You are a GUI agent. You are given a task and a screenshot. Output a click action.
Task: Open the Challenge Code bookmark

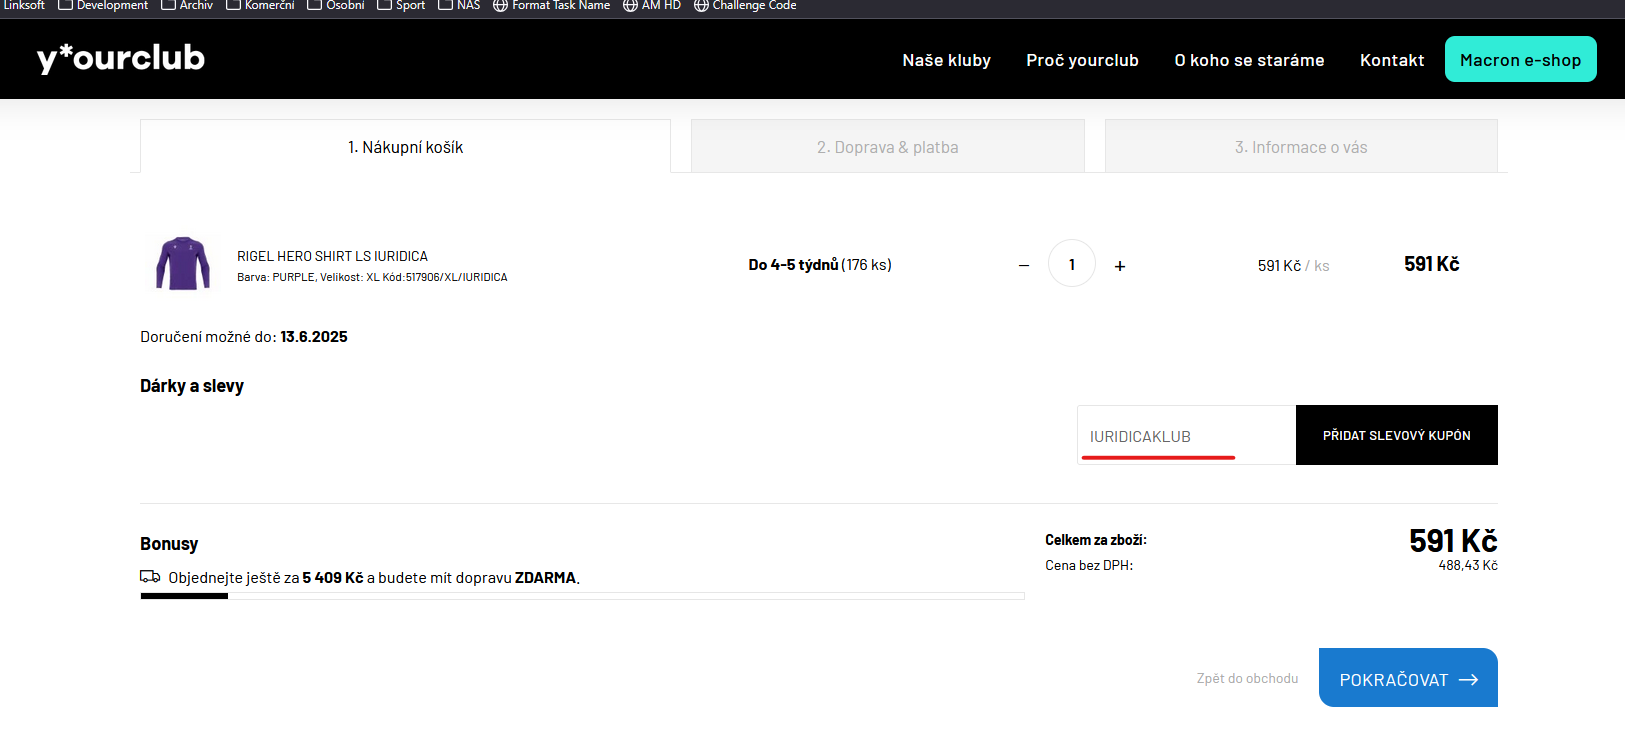pos(745,5)
